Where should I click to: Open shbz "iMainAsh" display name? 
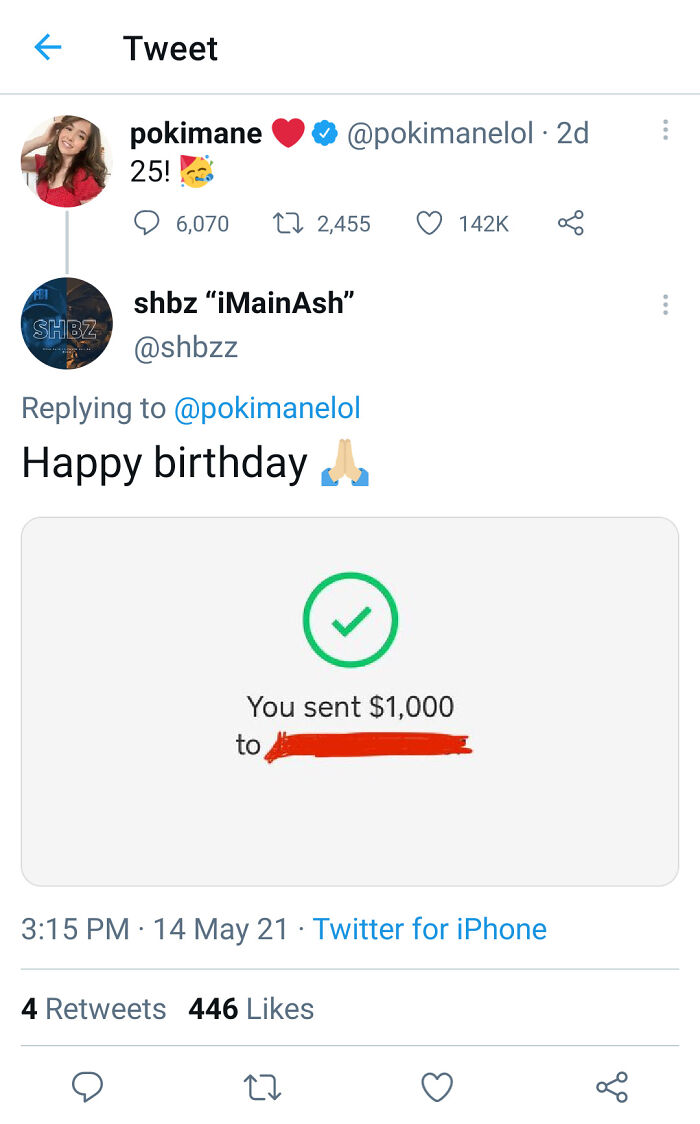point(244,303)
